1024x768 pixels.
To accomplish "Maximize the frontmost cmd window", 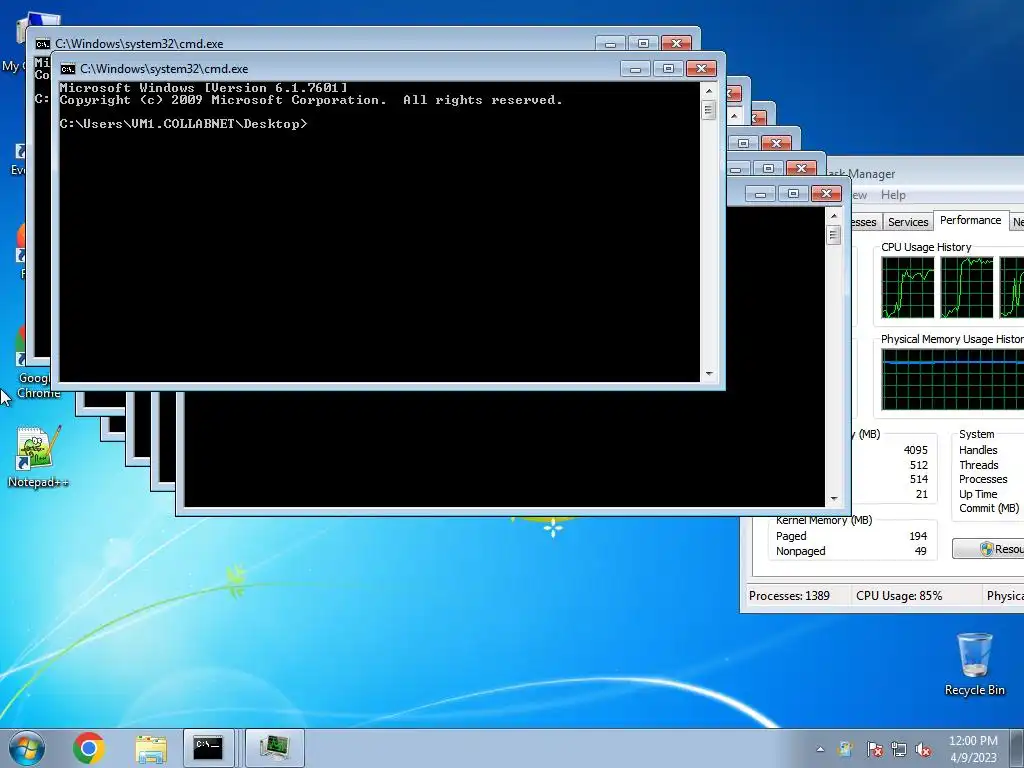I will (668, 69).
